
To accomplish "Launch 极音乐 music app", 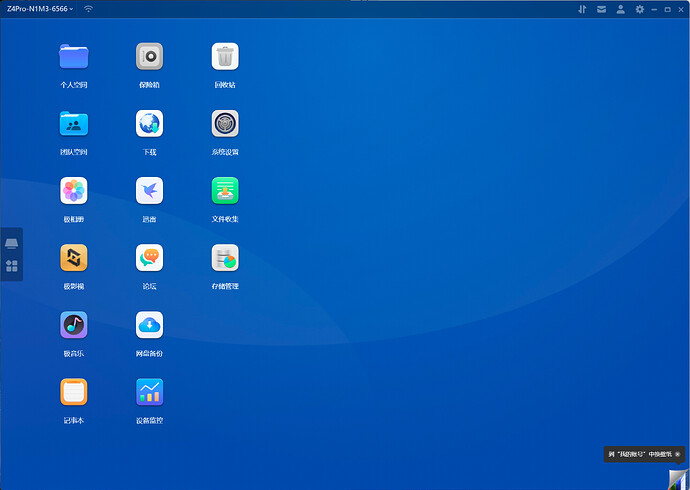I will 74,325.
